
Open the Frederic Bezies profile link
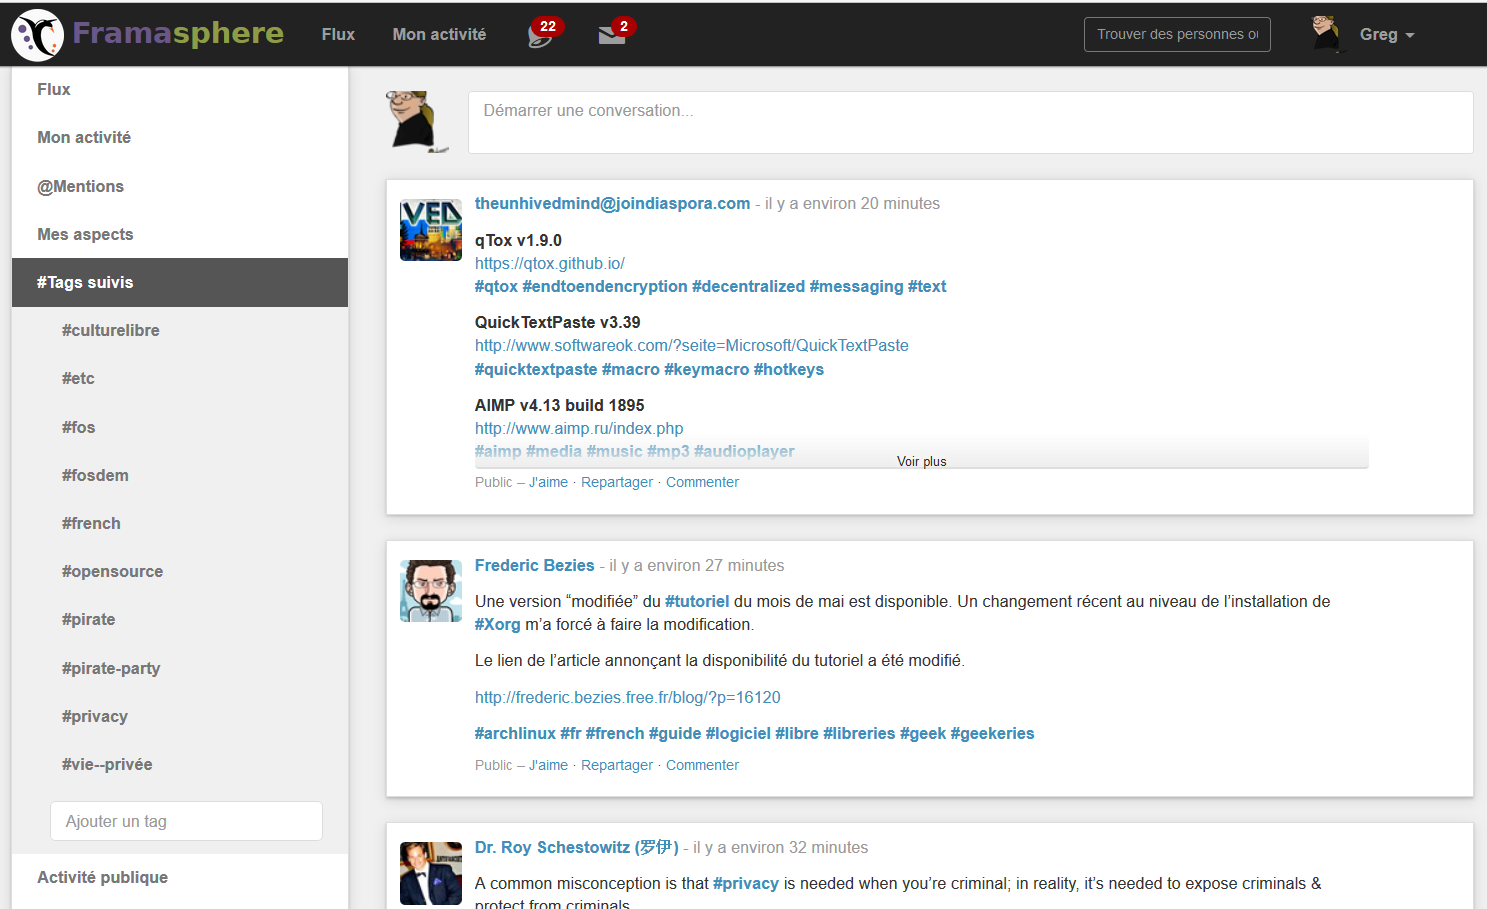click(534, 565)
